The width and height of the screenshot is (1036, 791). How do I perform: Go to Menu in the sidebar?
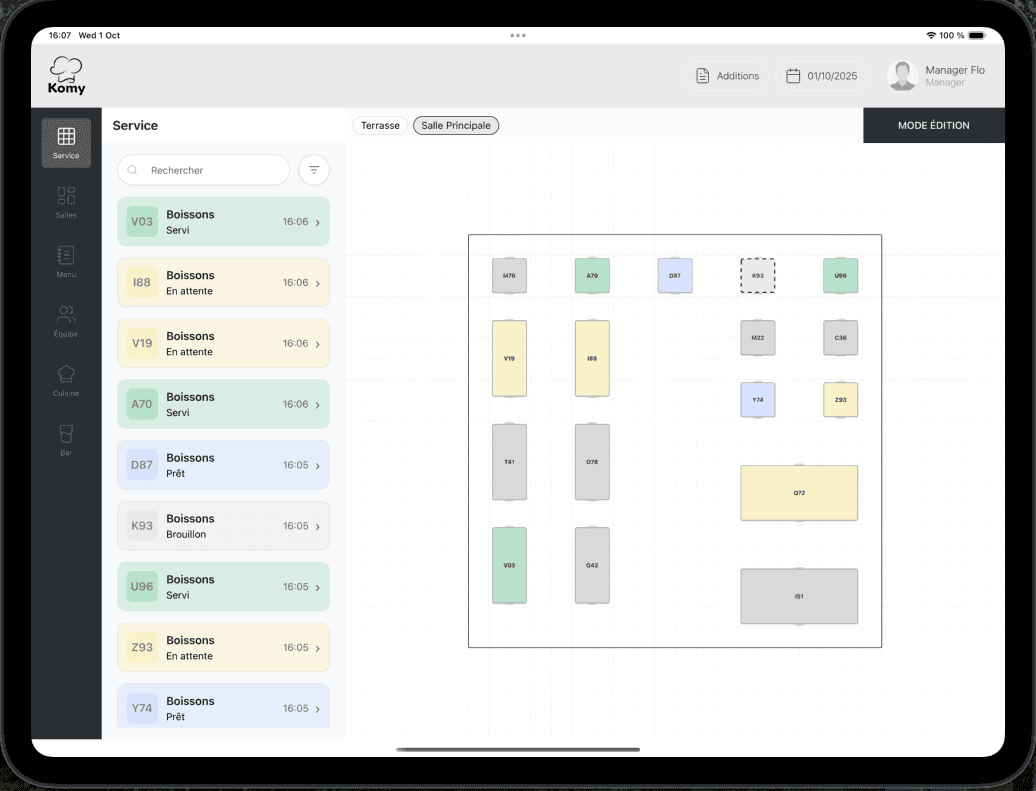(66, 261)
